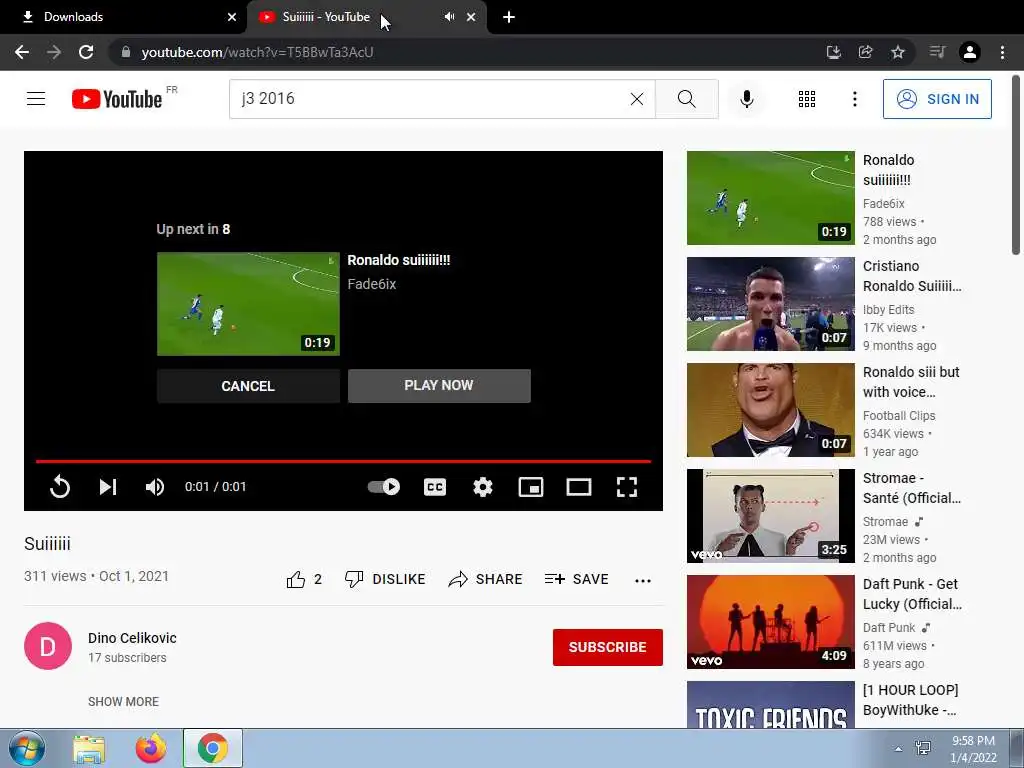This screenshot has height=768, width=1024.
Task: Reload the page
Action: click(x=86, y=52)
